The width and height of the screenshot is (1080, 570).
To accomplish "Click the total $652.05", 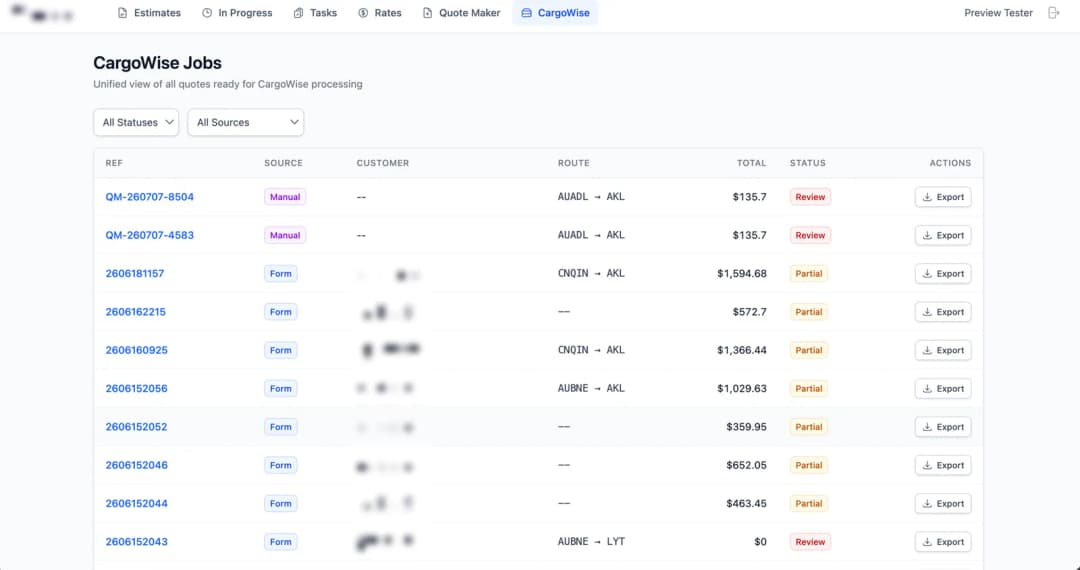I will (746, 465).
